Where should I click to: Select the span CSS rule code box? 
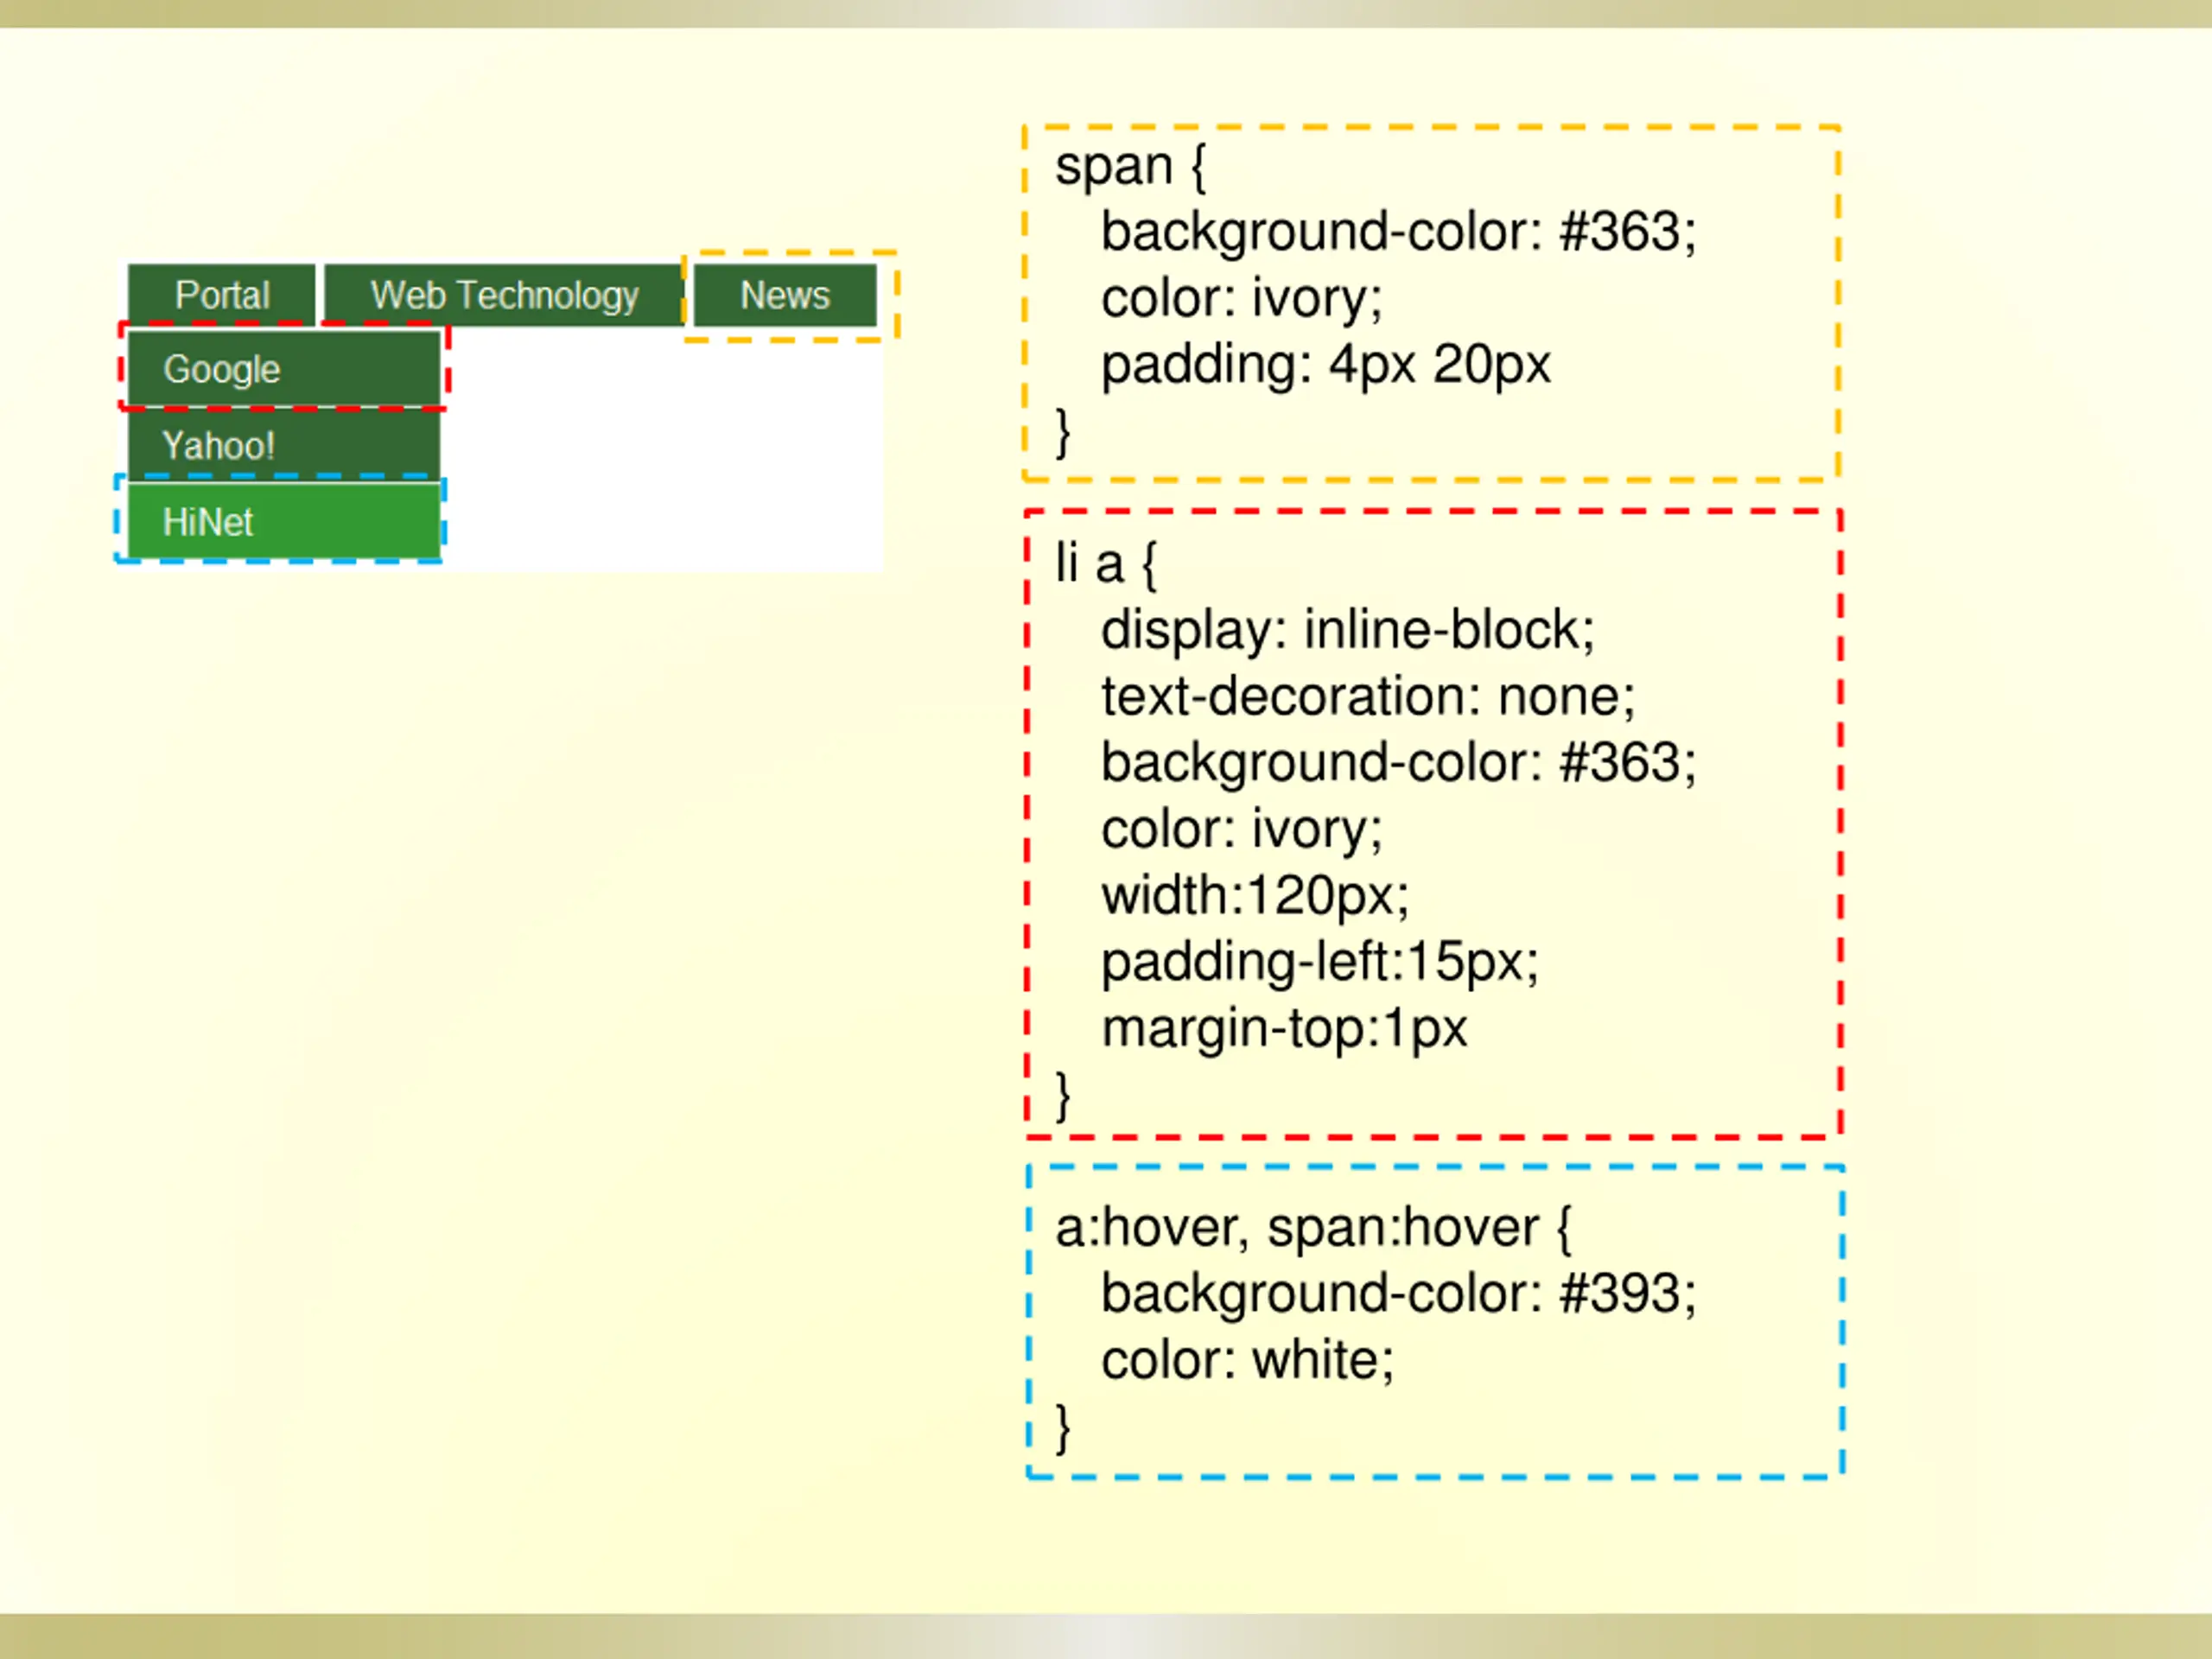tap(1431, 303)
